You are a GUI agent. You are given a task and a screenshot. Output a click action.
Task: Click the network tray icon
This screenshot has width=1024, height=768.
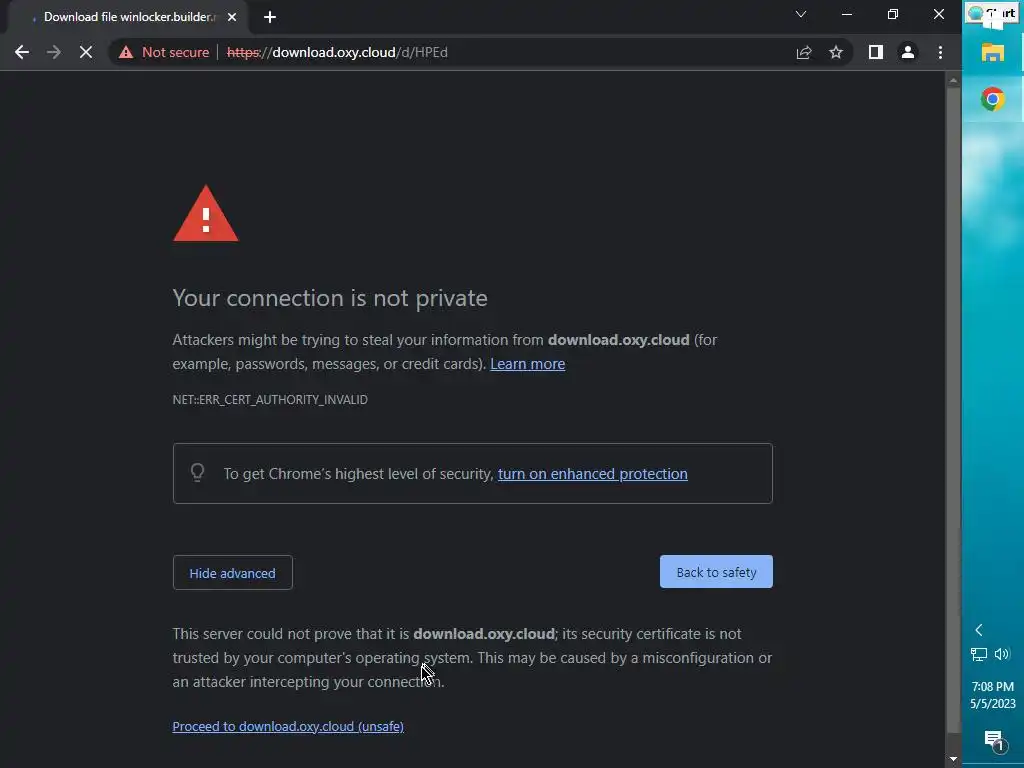click(x=978, y=654)
